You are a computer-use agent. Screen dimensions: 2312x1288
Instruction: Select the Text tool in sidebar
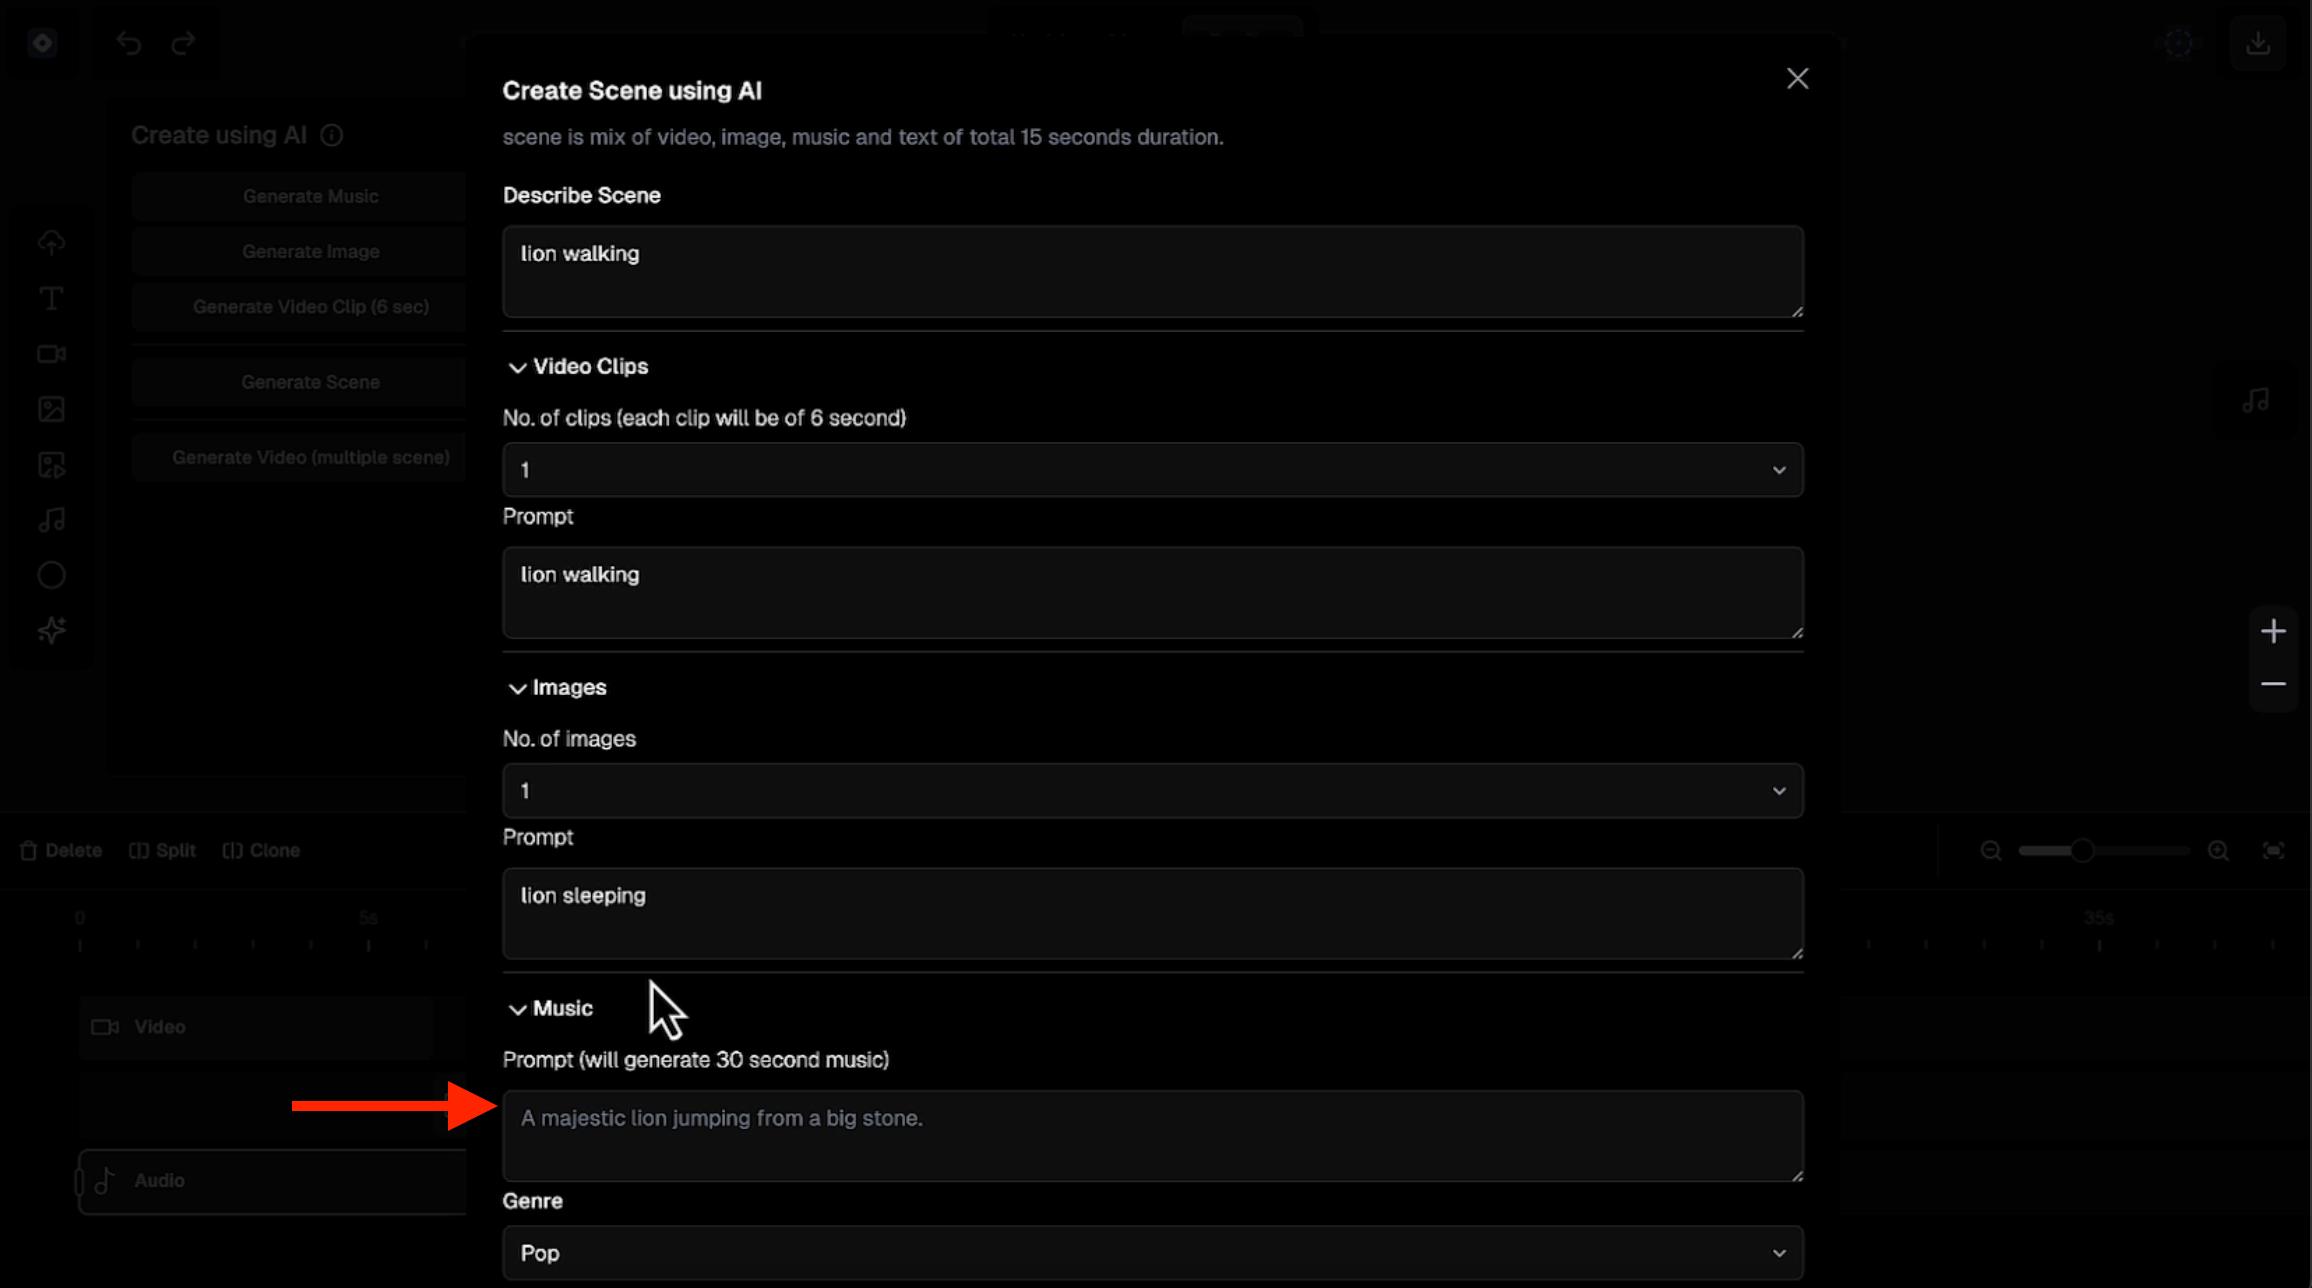51,299
